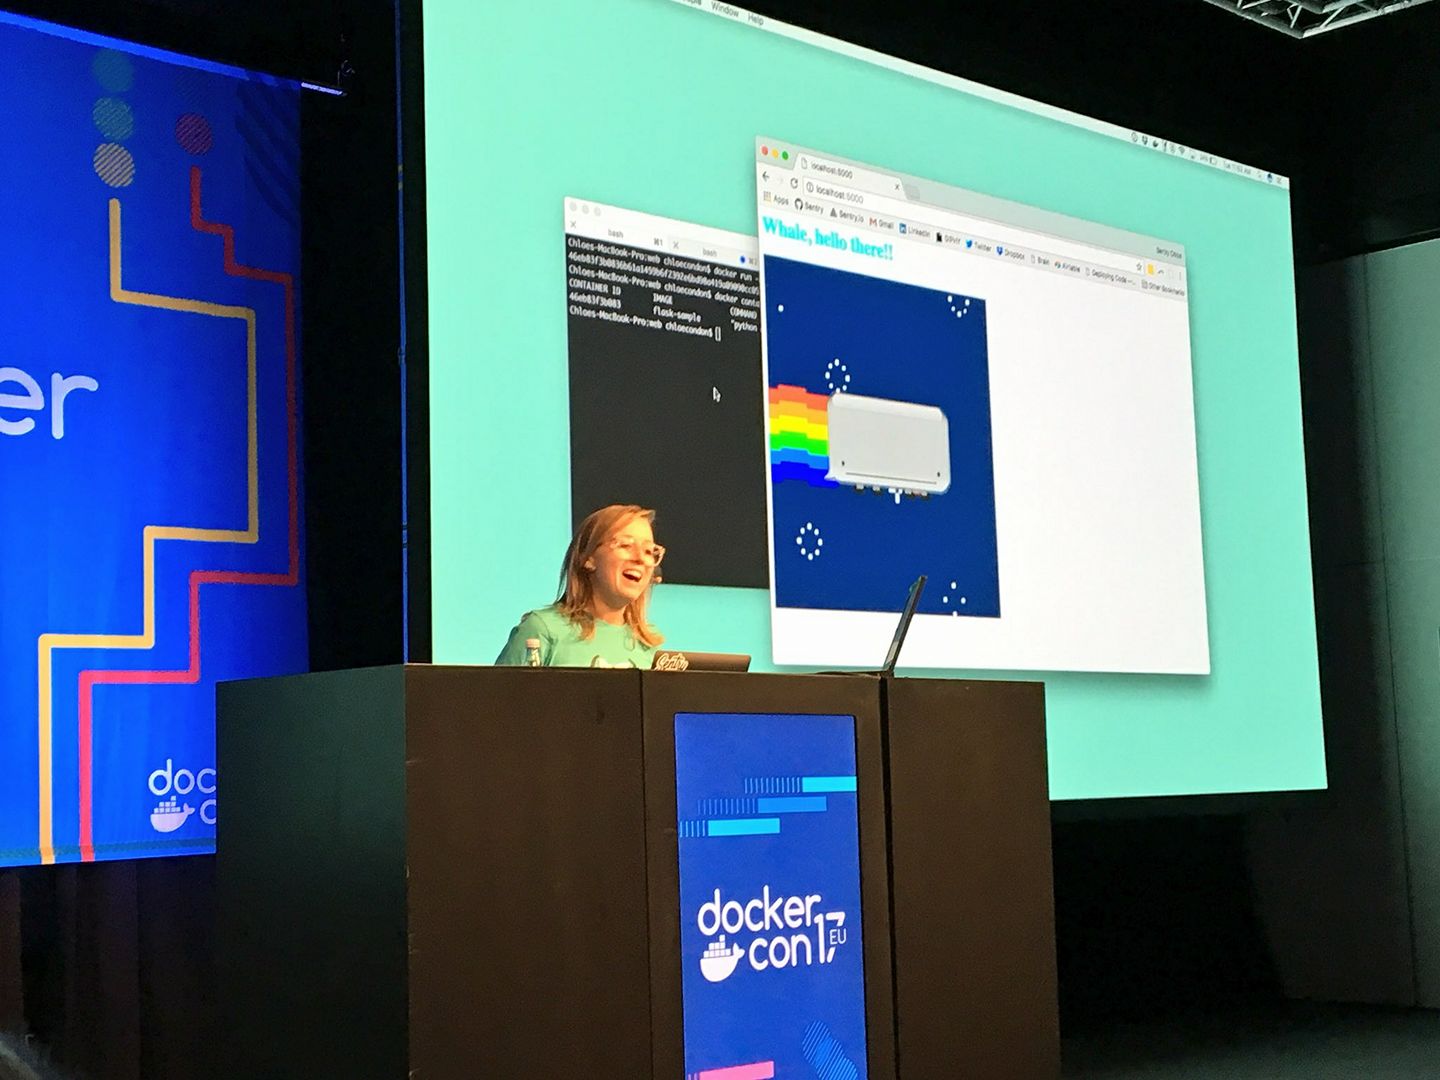Open the Help menu in menu bar
This screenshot has width=1440, height=1080.
[757, 18]
